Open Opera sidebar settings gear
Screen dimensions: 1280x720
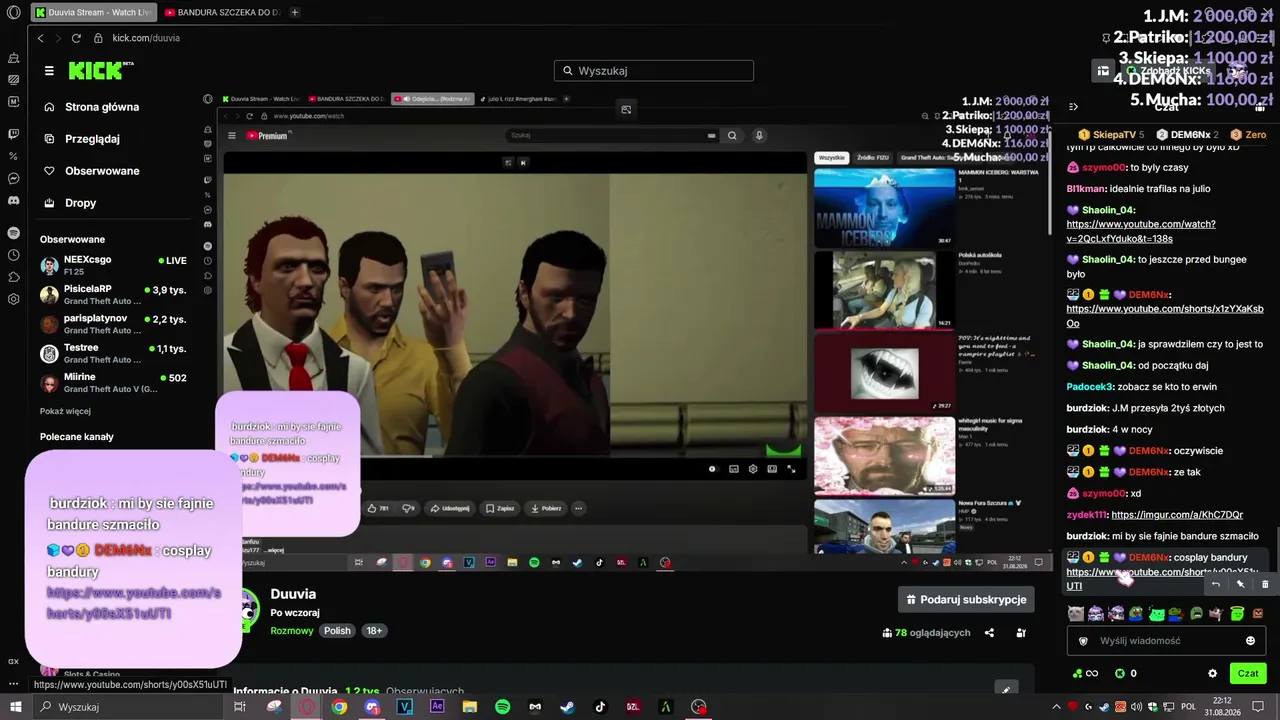(13, 299)
